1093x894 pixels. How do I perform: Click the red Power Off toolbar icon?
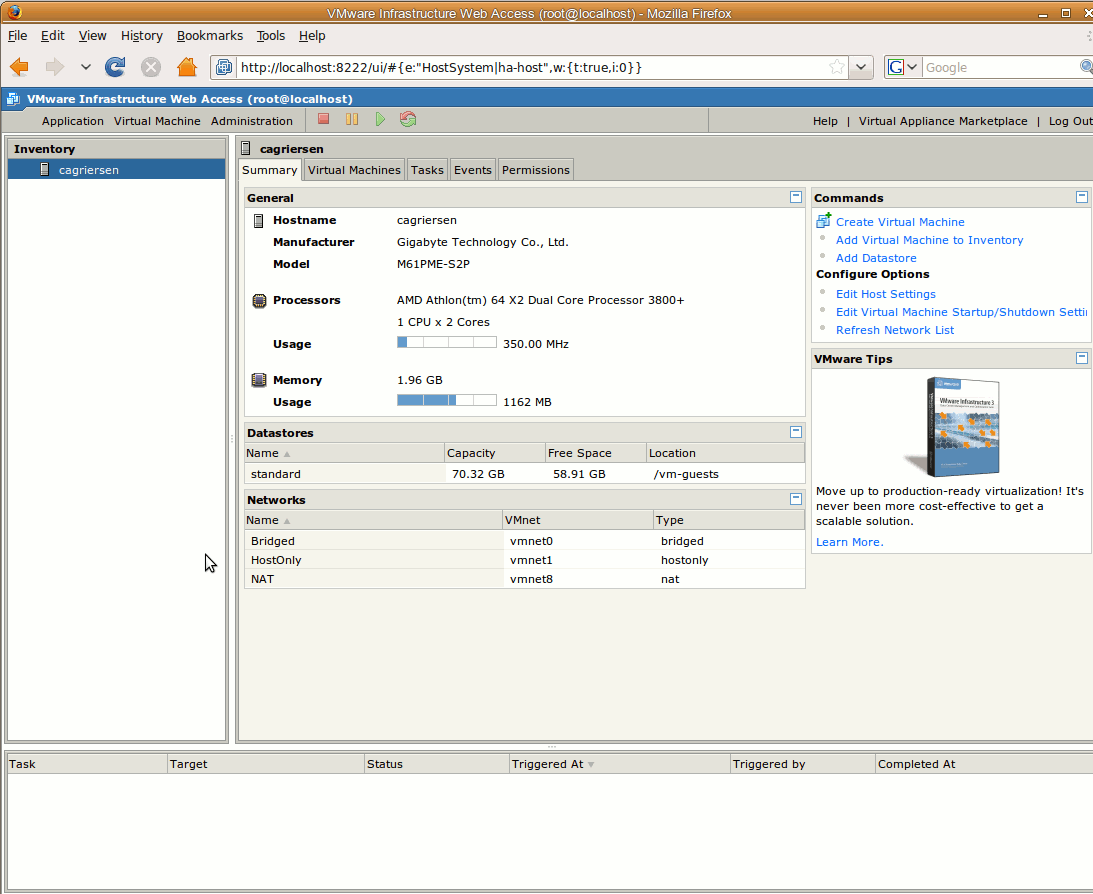point(323,119)
